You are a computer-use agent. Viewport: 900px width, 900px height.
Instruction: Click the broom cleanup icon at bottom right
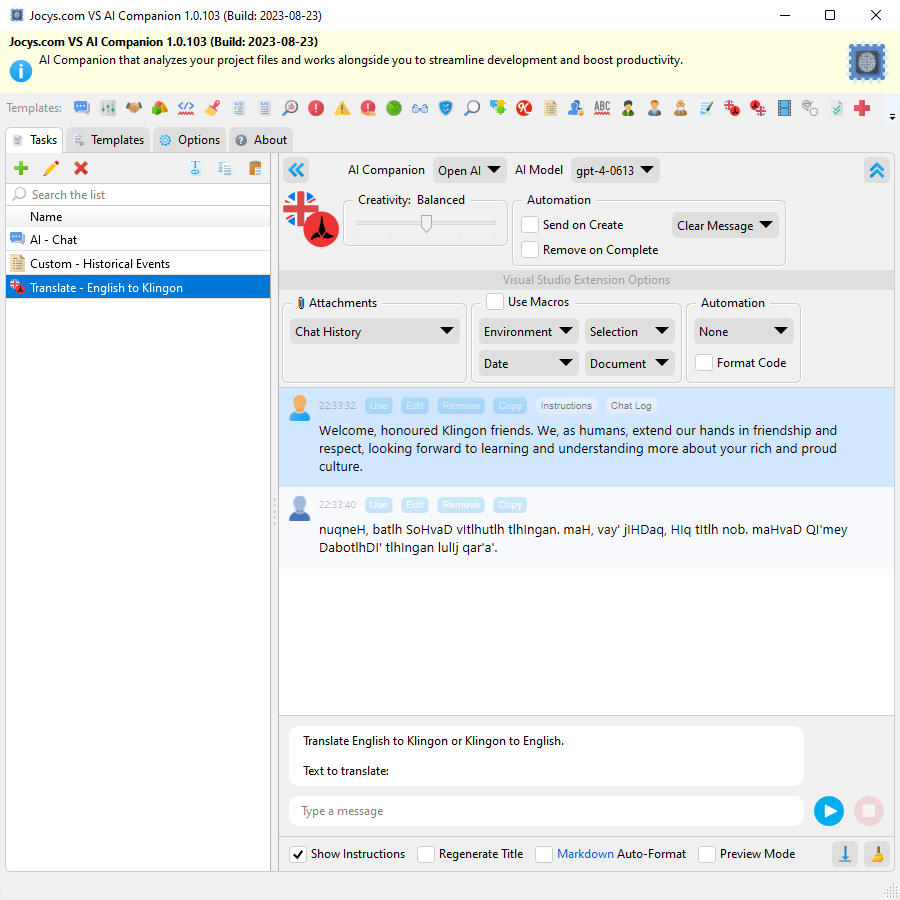pyautogui.click(x=877, y=854)
